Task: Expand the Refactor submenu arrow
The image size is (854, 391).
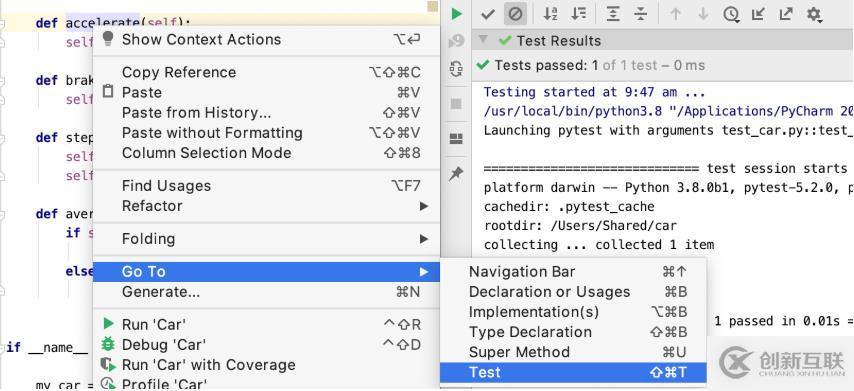Action: 424,206
